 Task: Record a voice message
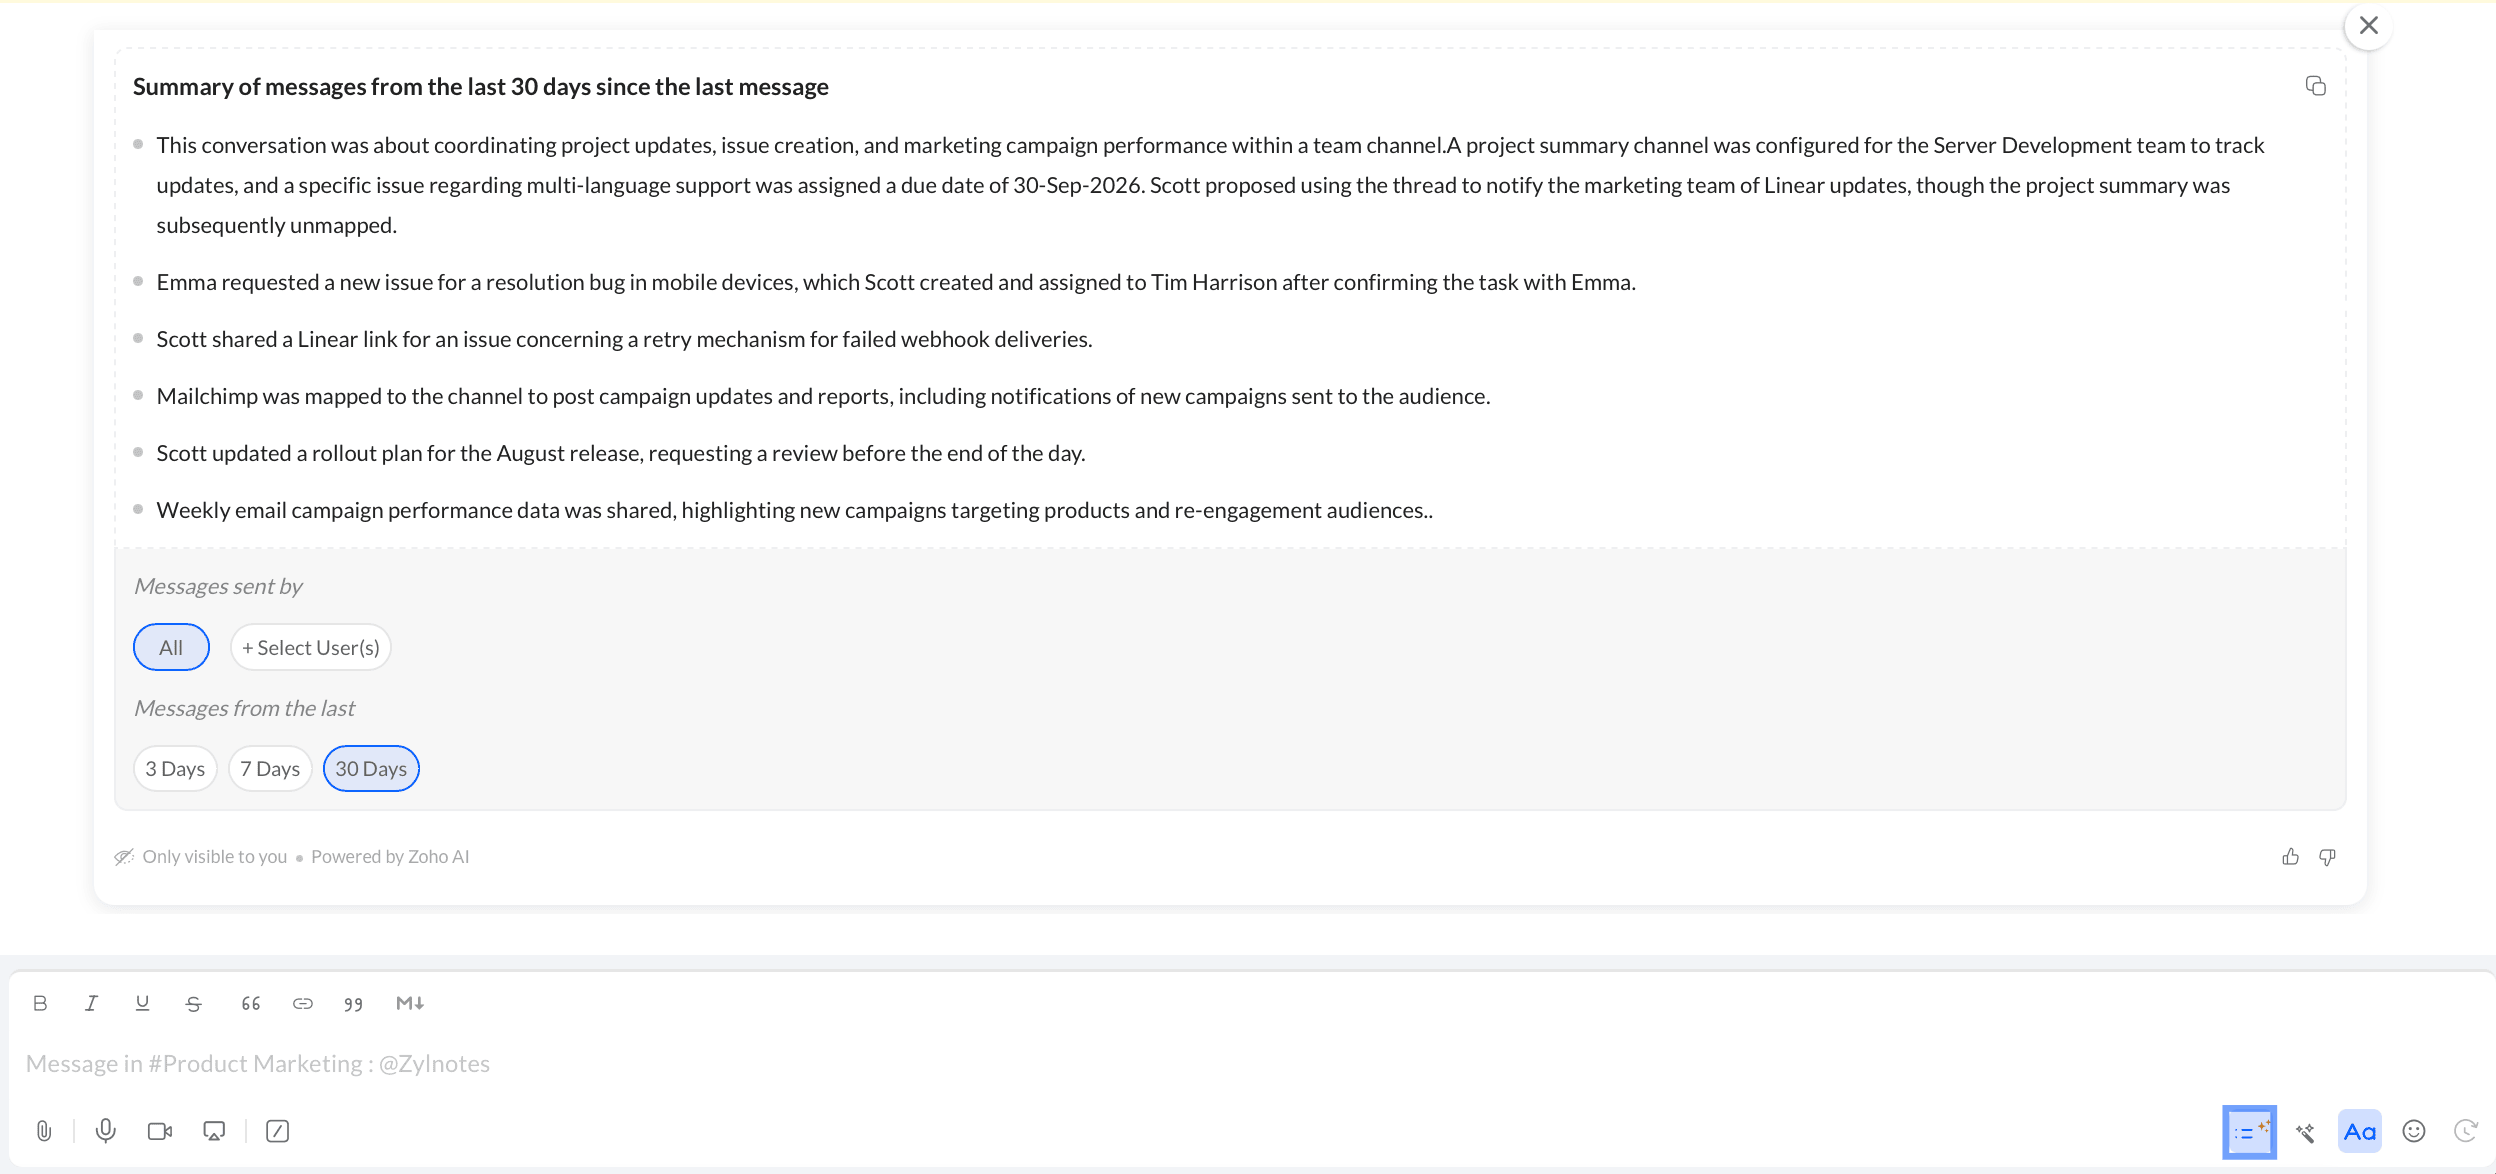(105, 1131)
